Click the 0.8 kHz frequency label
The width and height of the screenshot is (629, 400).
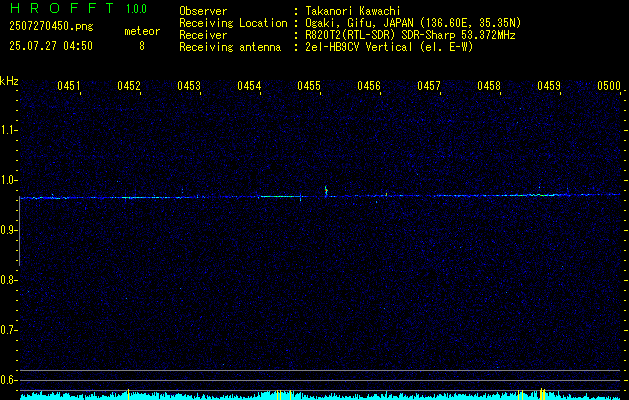tap(8, 280)
